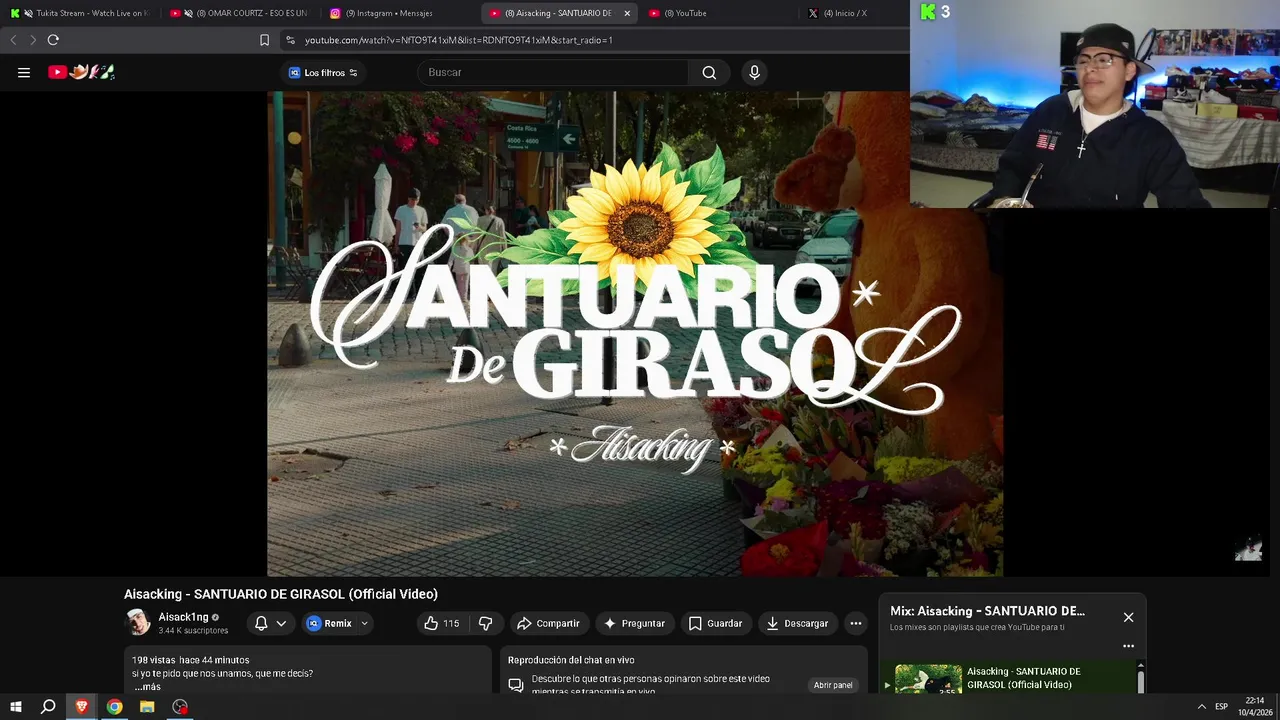Open Windows taskbar search
Viewport: 1280px width, 720px height.
(48, 707)
